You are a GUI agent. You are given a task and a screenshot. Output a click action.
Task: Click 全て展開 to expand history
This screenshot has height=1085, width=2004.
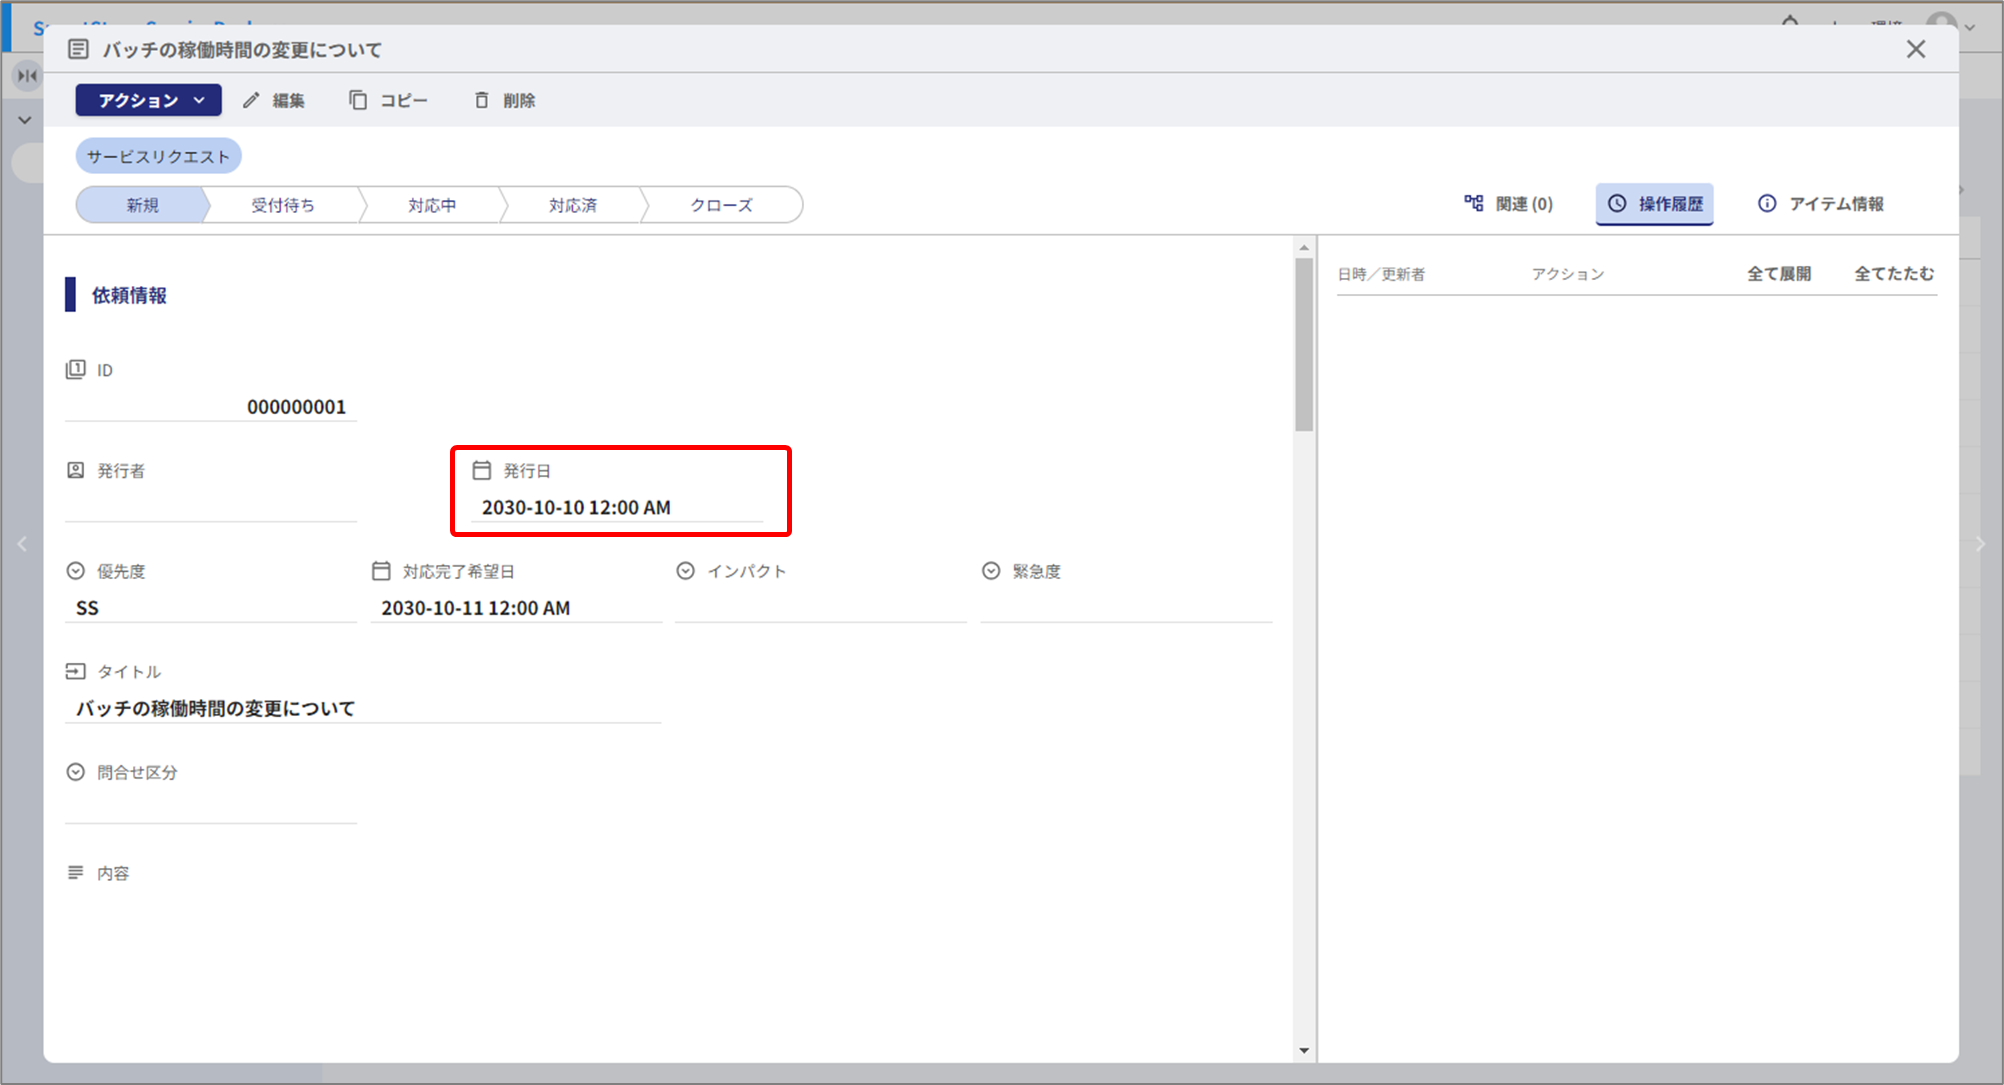pyautogui.click(x=1778, y=273)
